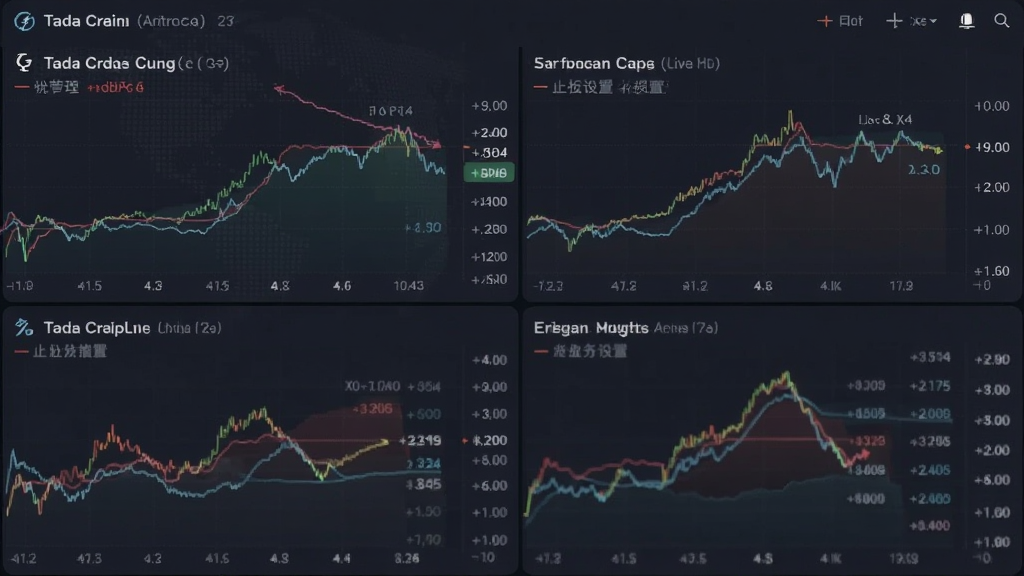The image size is (1024, 576).
Task: Open the notifications bell
Action: coord(967,21)
